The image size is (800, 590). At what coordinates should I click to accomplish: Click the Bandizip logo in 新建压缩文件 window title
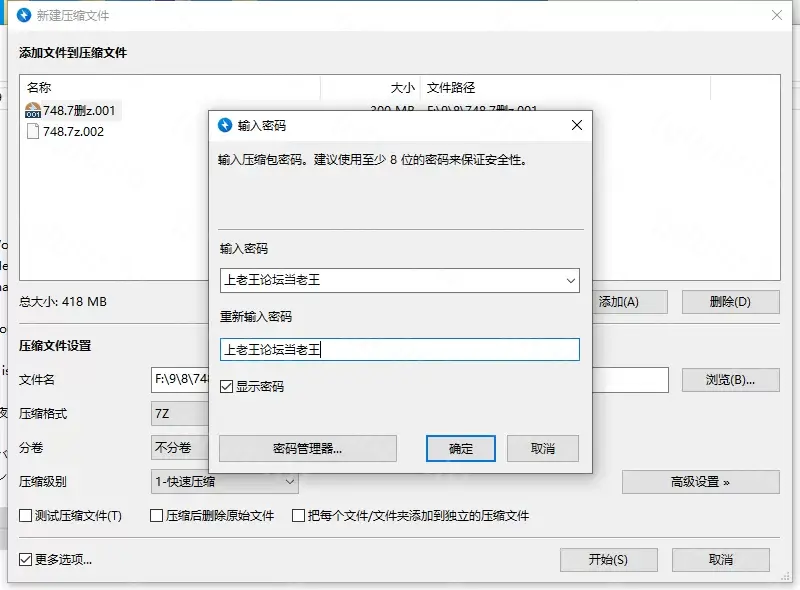coord(23,15)
